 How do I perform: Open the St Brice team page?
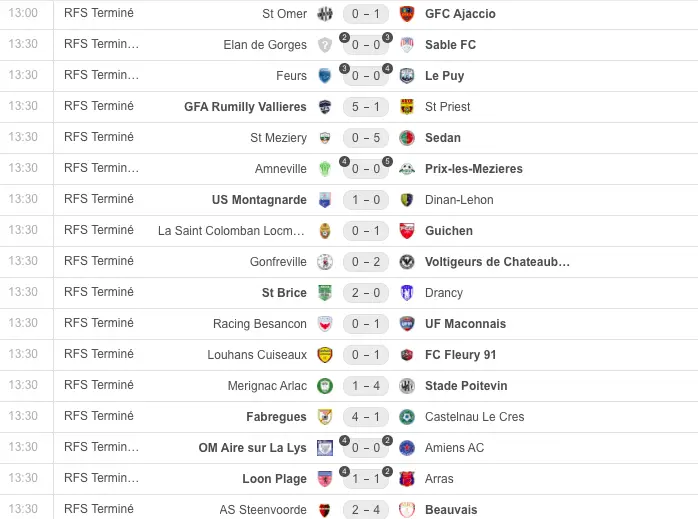pyautogui.click(x=284, y=293)
